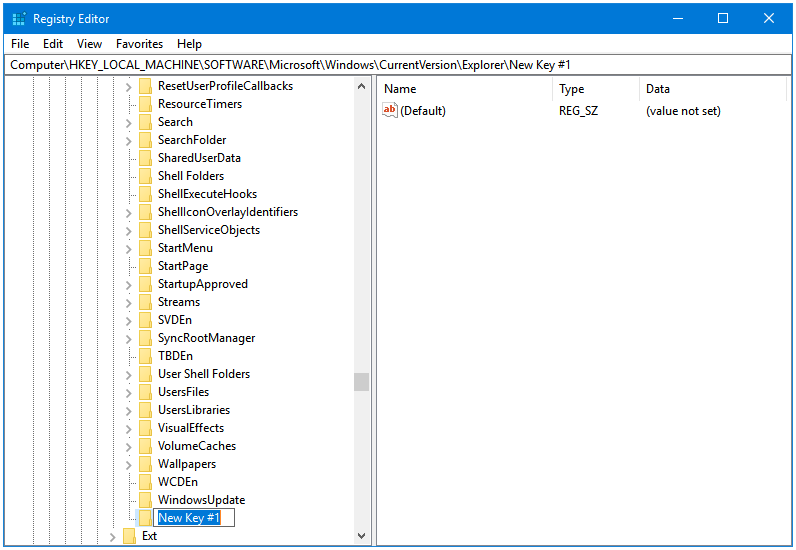Select the ShellIconOverlayIdentifiers key label
The height and width of the screenshot is (550, 796).
click(x=228, y=212)
